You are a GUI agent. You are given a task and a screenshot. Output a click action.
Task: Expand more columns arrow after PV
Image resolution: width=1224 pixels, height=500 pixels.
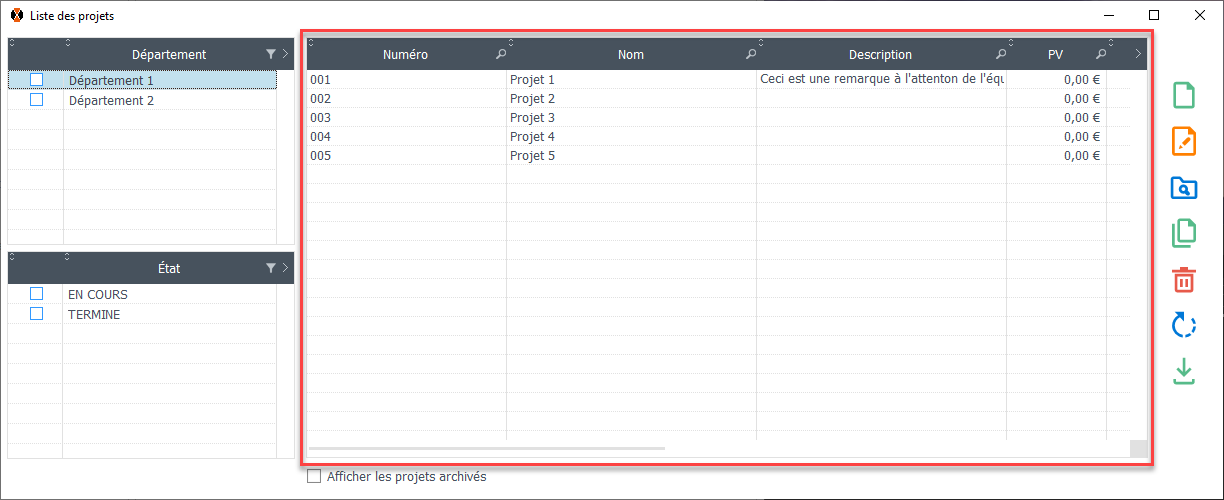pyautogui.click(x=1138, y=54)
